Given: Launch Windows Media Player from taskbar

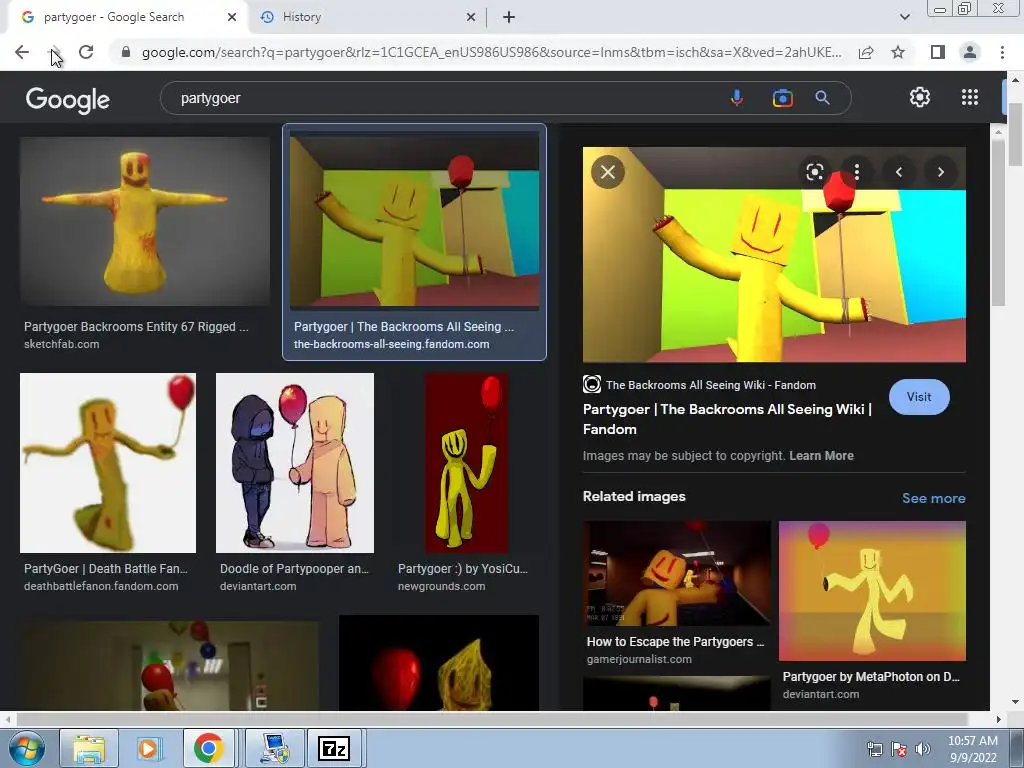Looking at the screenshot, I should click(x=149, y=748).
